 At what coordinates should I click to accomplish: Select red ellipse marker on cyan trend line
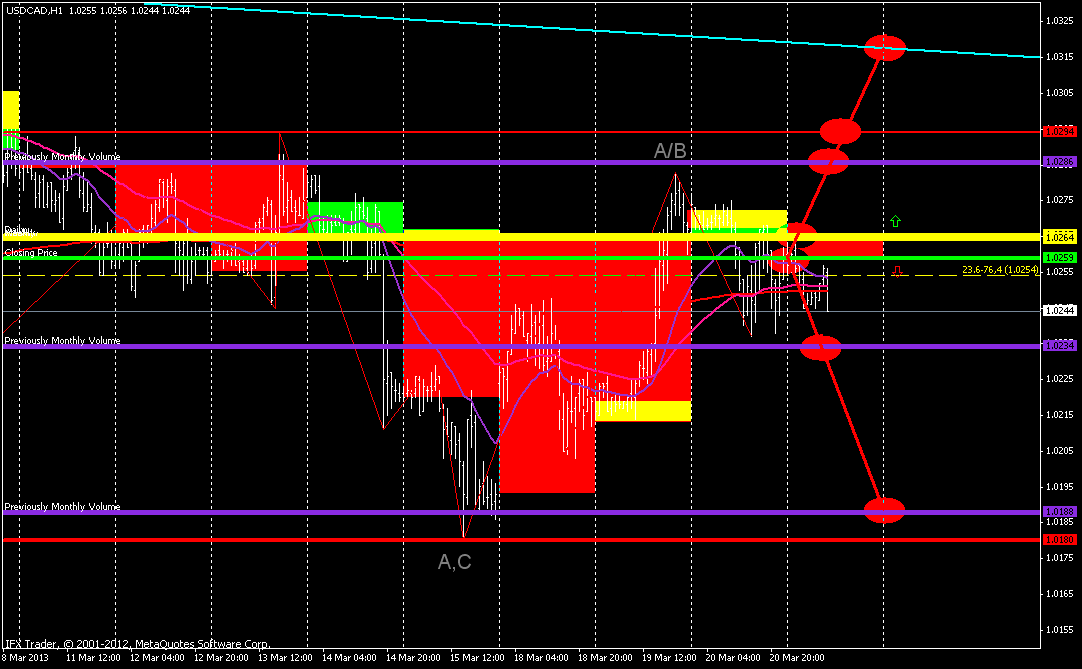pyautogui.click(x=884, y=48)
